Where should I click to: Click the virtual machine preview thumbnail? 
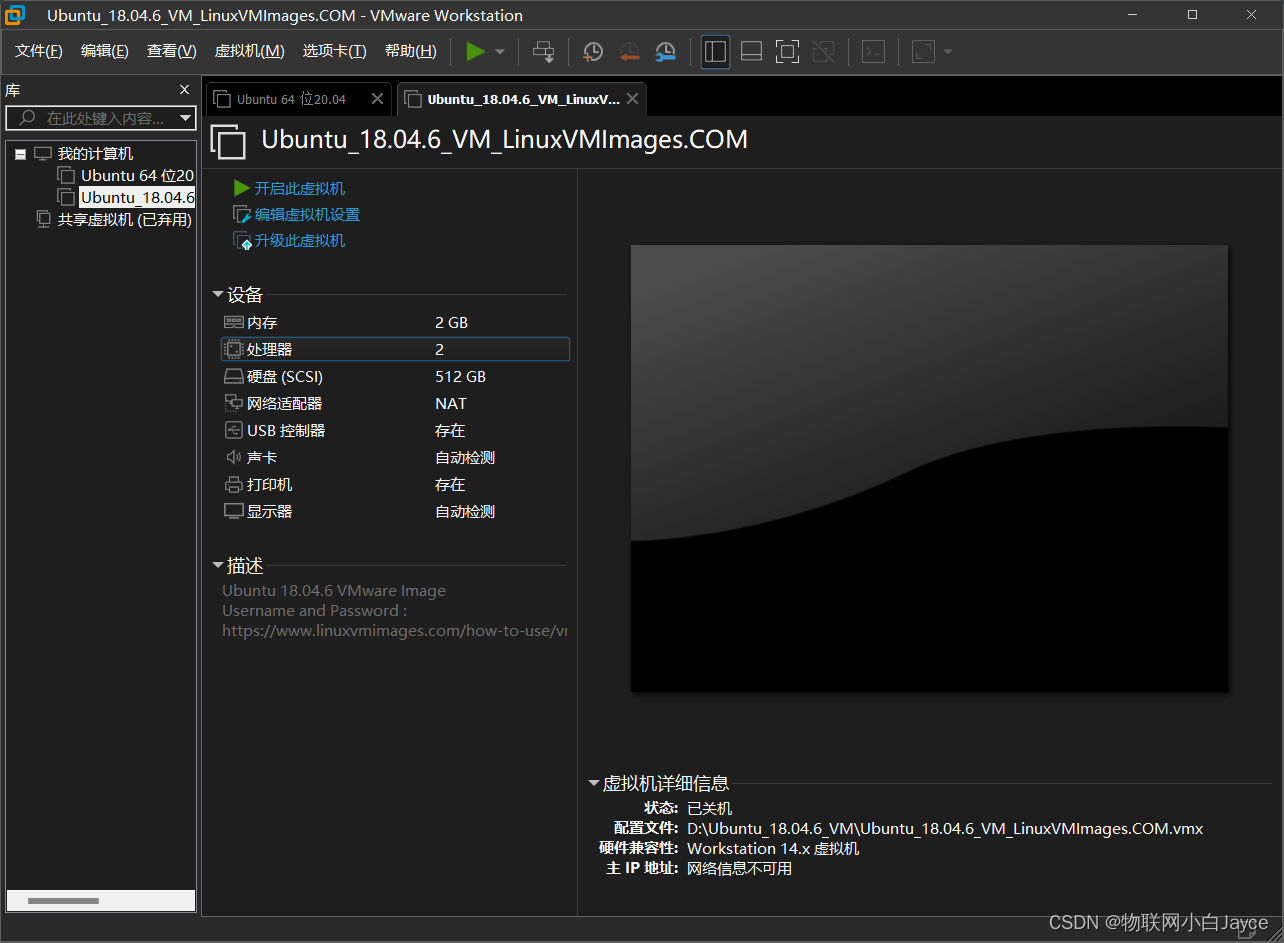tap(929, 468)
